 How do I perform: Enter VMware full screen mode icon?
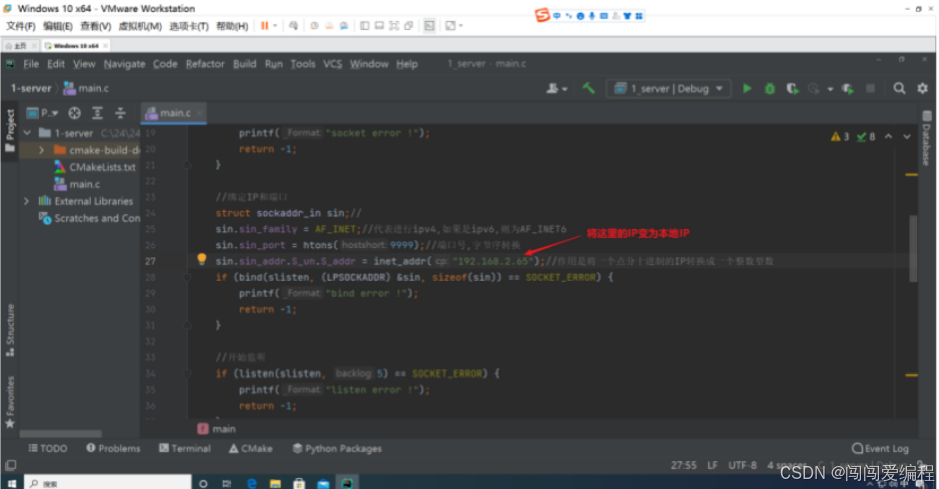point(394,26)
